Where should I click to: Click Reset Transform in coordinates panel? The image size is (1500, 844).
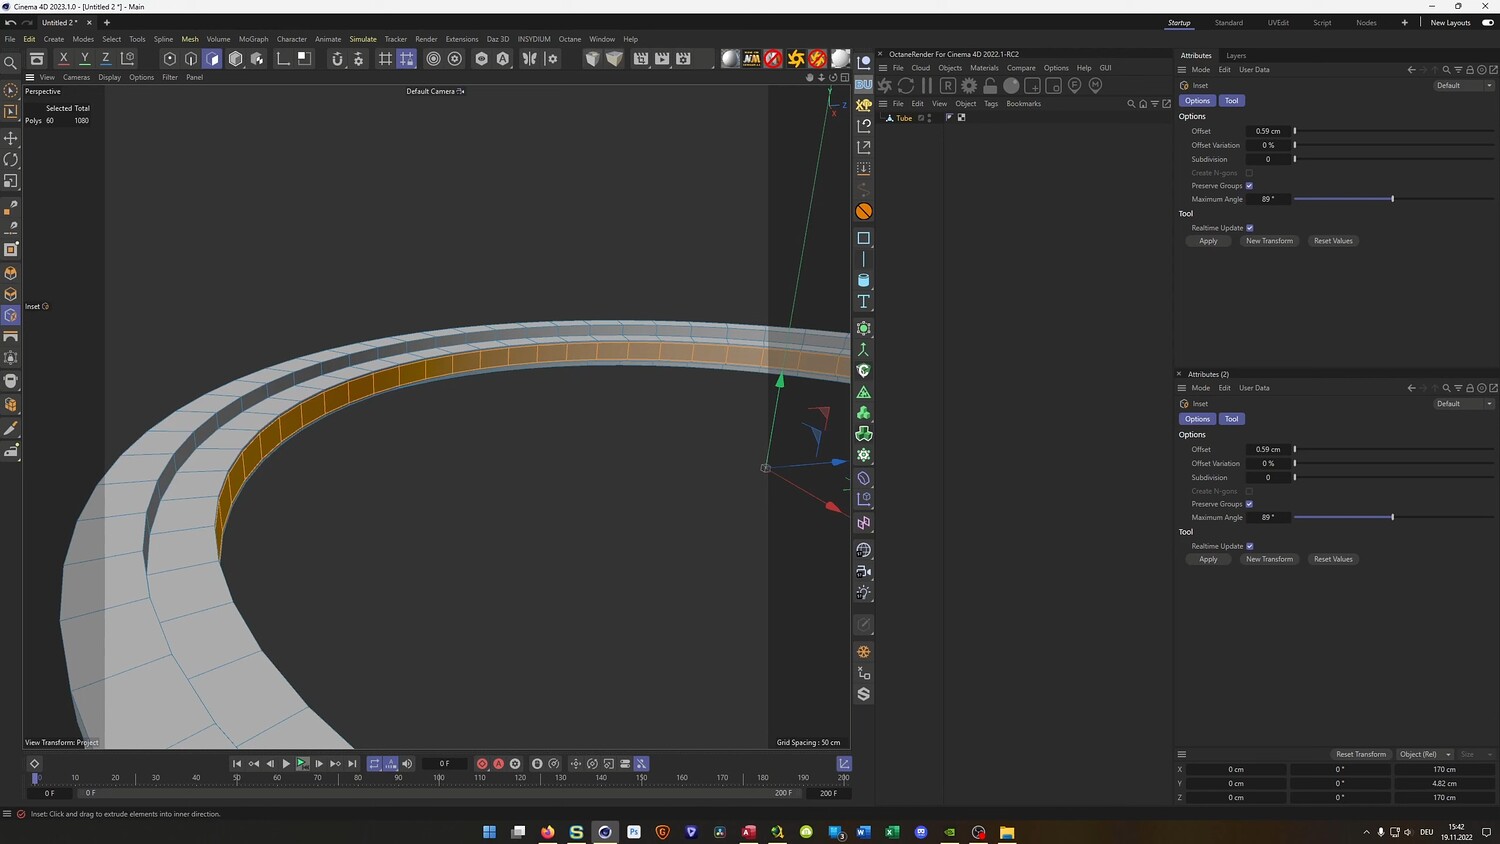pos(1361,754)
